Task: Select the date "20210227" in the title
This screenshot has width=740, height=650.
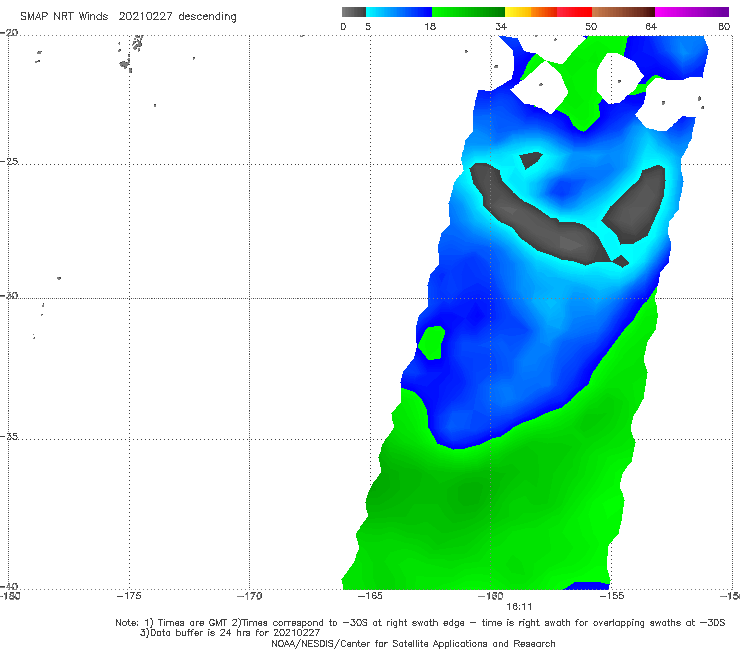Action: [145, 17]
